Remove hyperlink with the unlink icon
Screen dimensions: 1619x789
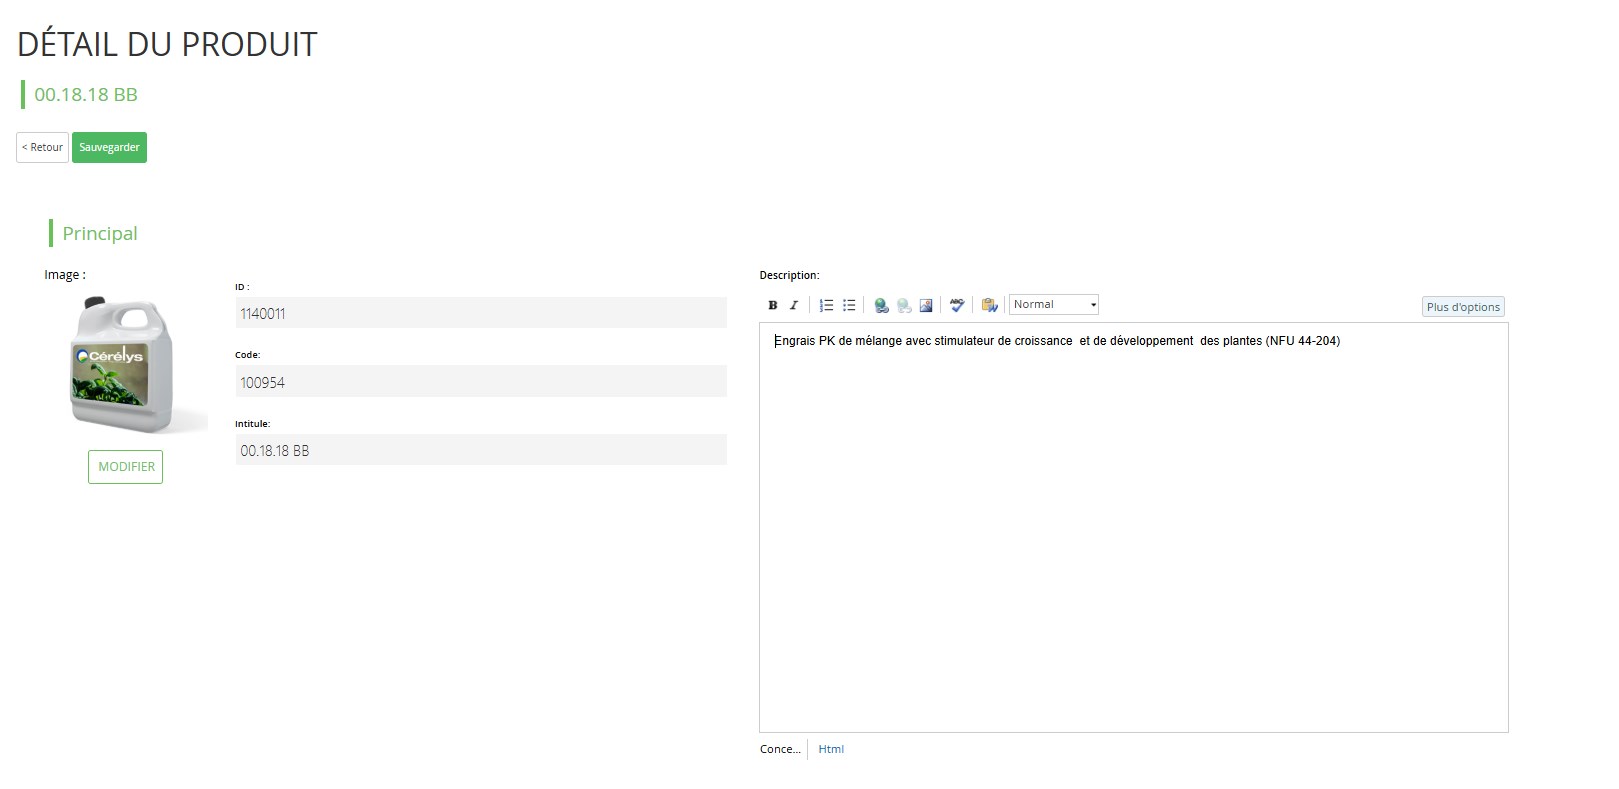click(x=904, y=305)
